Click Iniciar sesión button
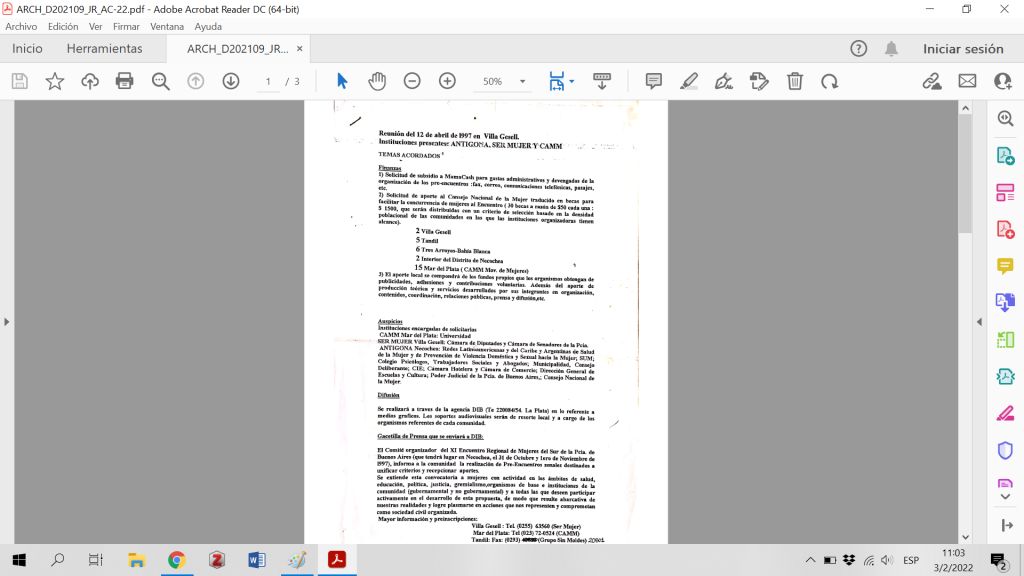Viewport: 1024px width, 576px height. coord(962,48)
